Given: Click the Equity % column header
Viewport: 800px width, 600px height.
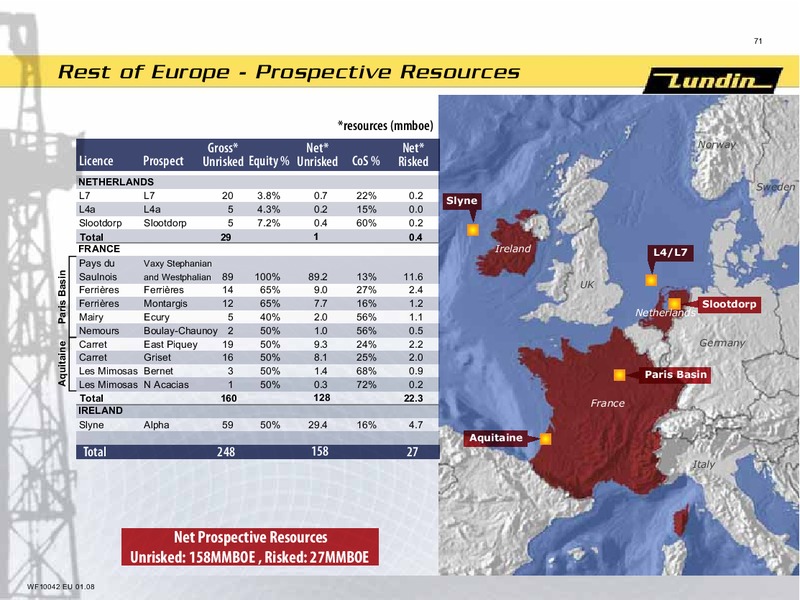Looking at the screenshot, I should click(x=269, y=161).
